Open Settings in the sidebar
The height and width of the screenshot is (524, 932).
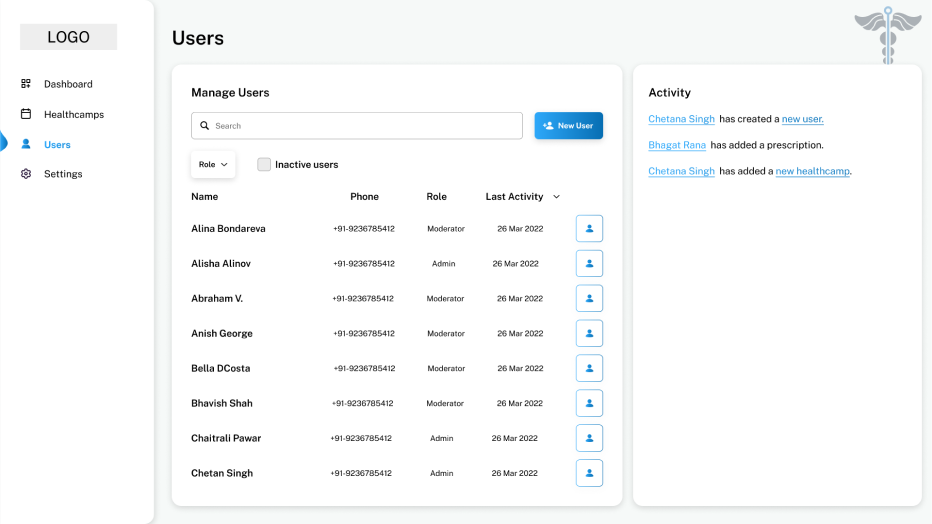(x=62, y=174)
